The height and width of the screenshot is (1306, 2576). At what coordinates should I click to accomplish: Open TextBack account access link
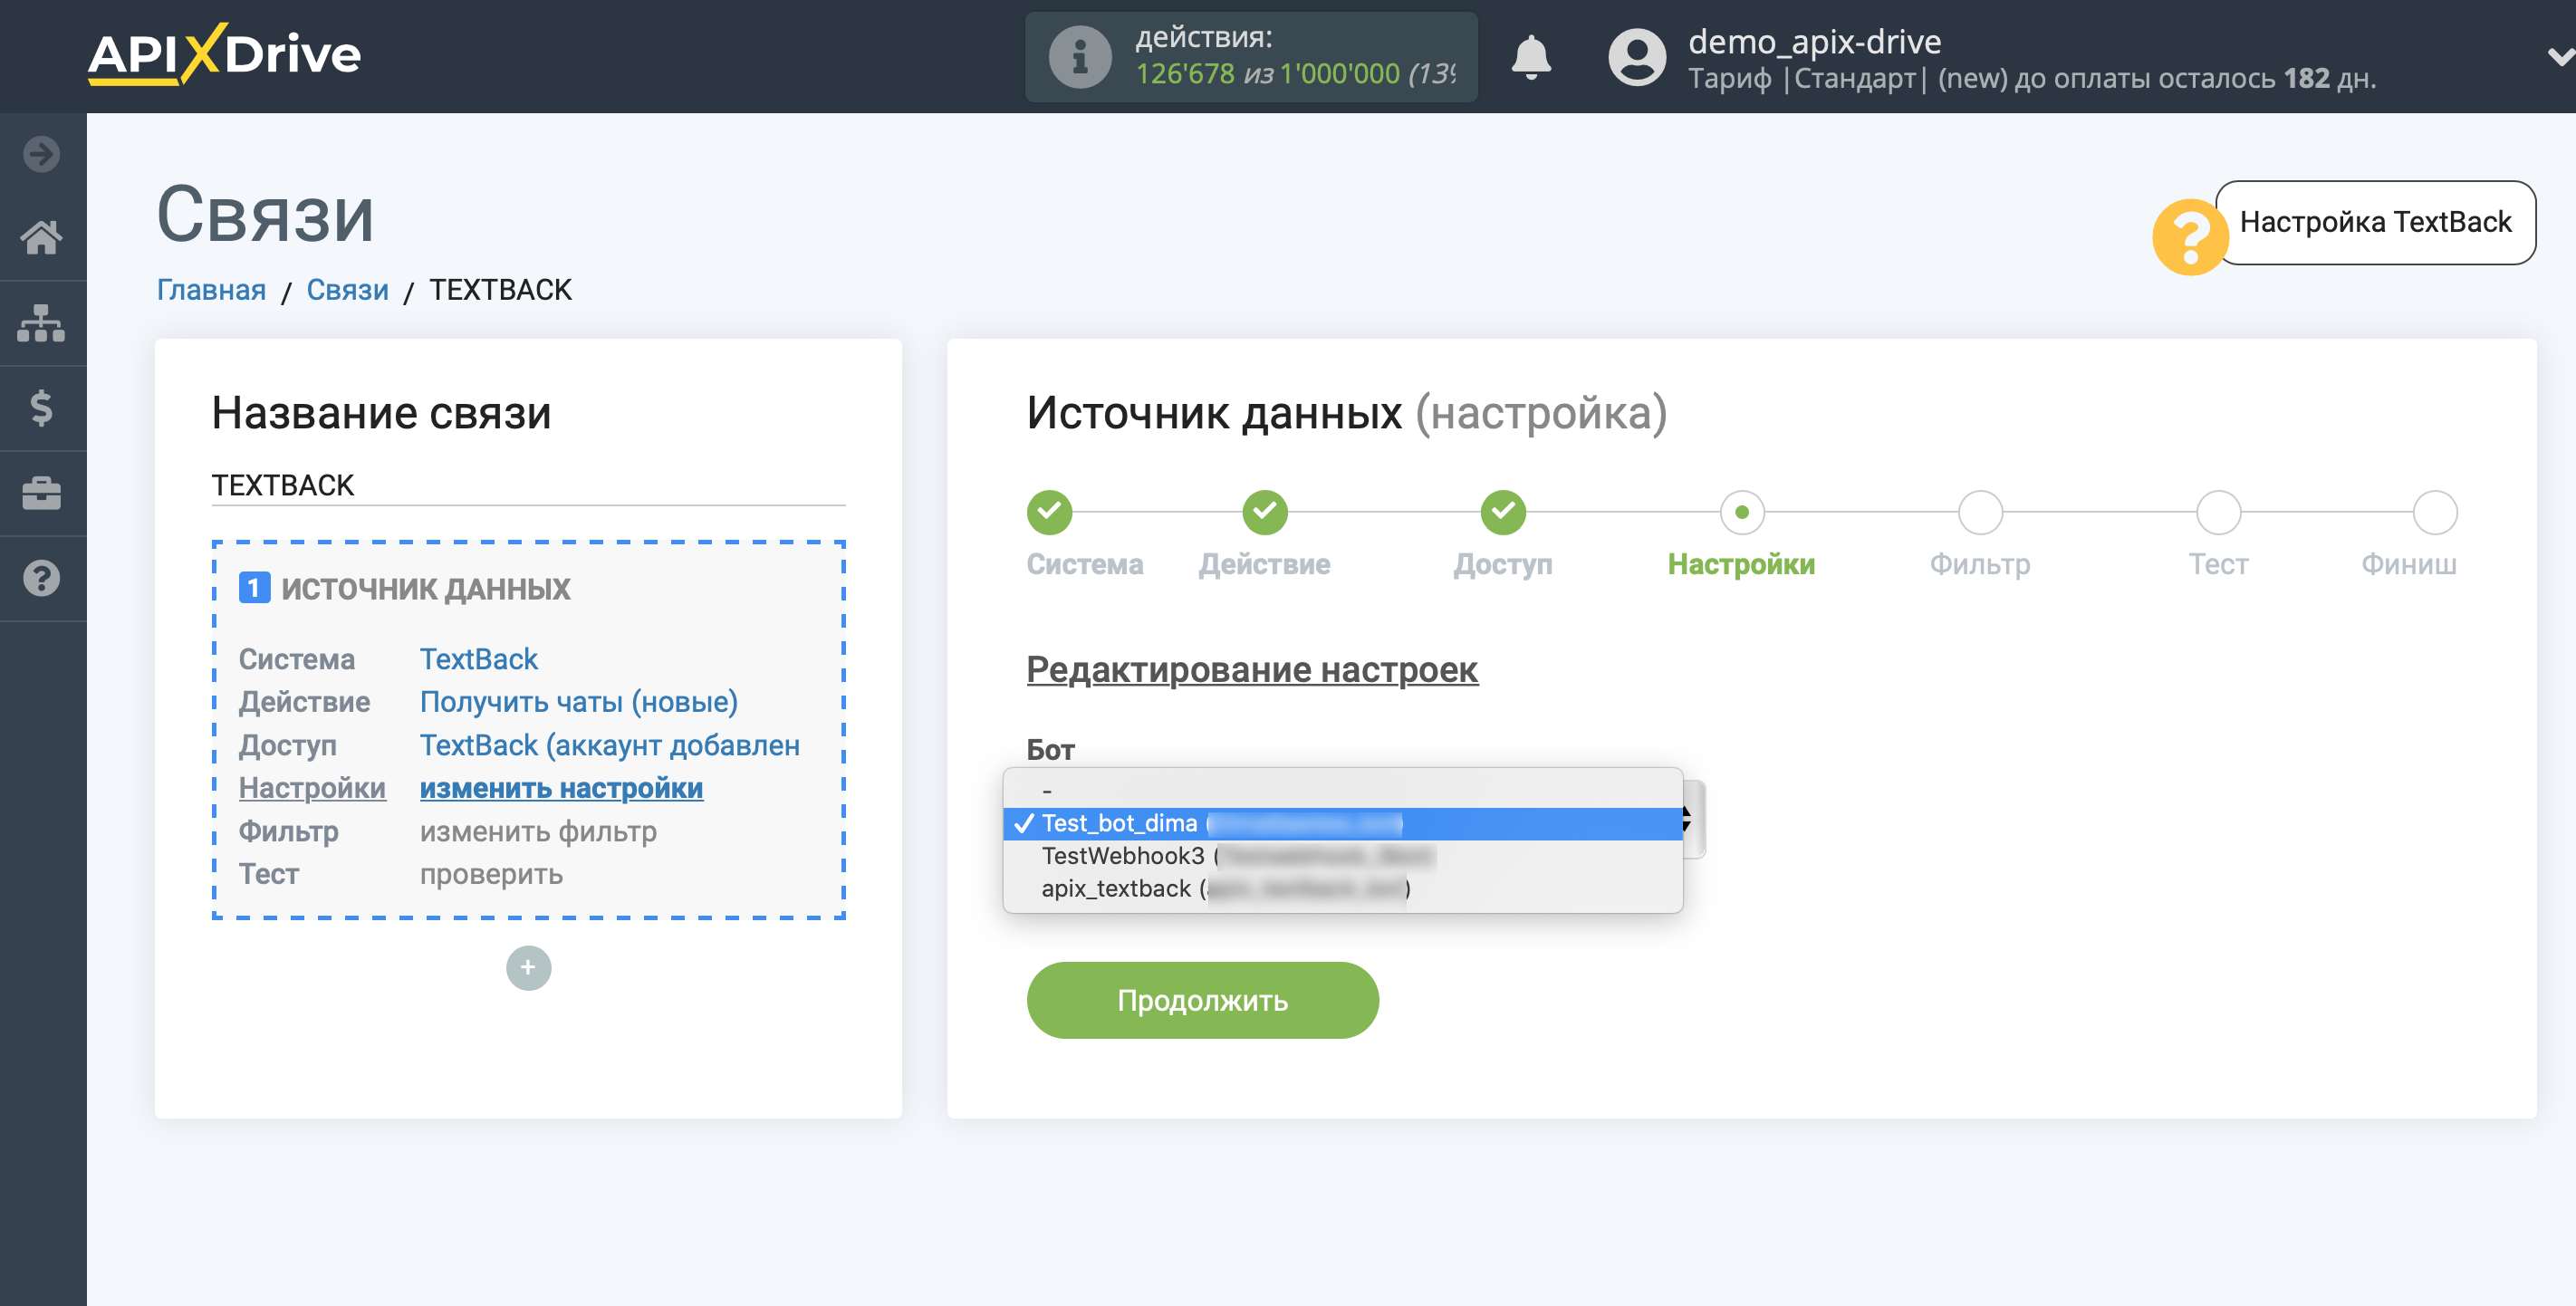click(610, 745)
